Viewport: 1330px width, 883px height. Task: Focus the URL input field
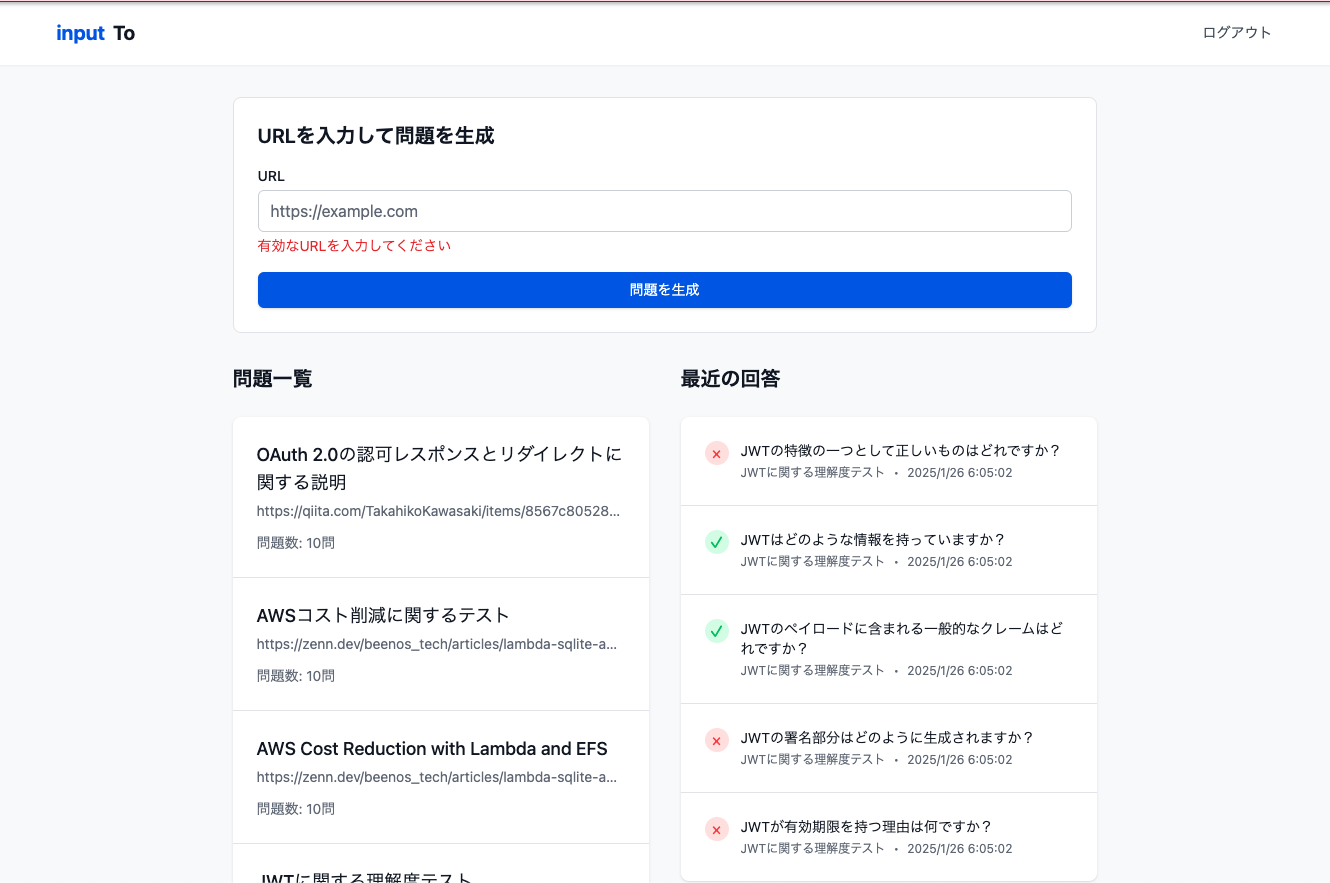[x=664, y=211]
